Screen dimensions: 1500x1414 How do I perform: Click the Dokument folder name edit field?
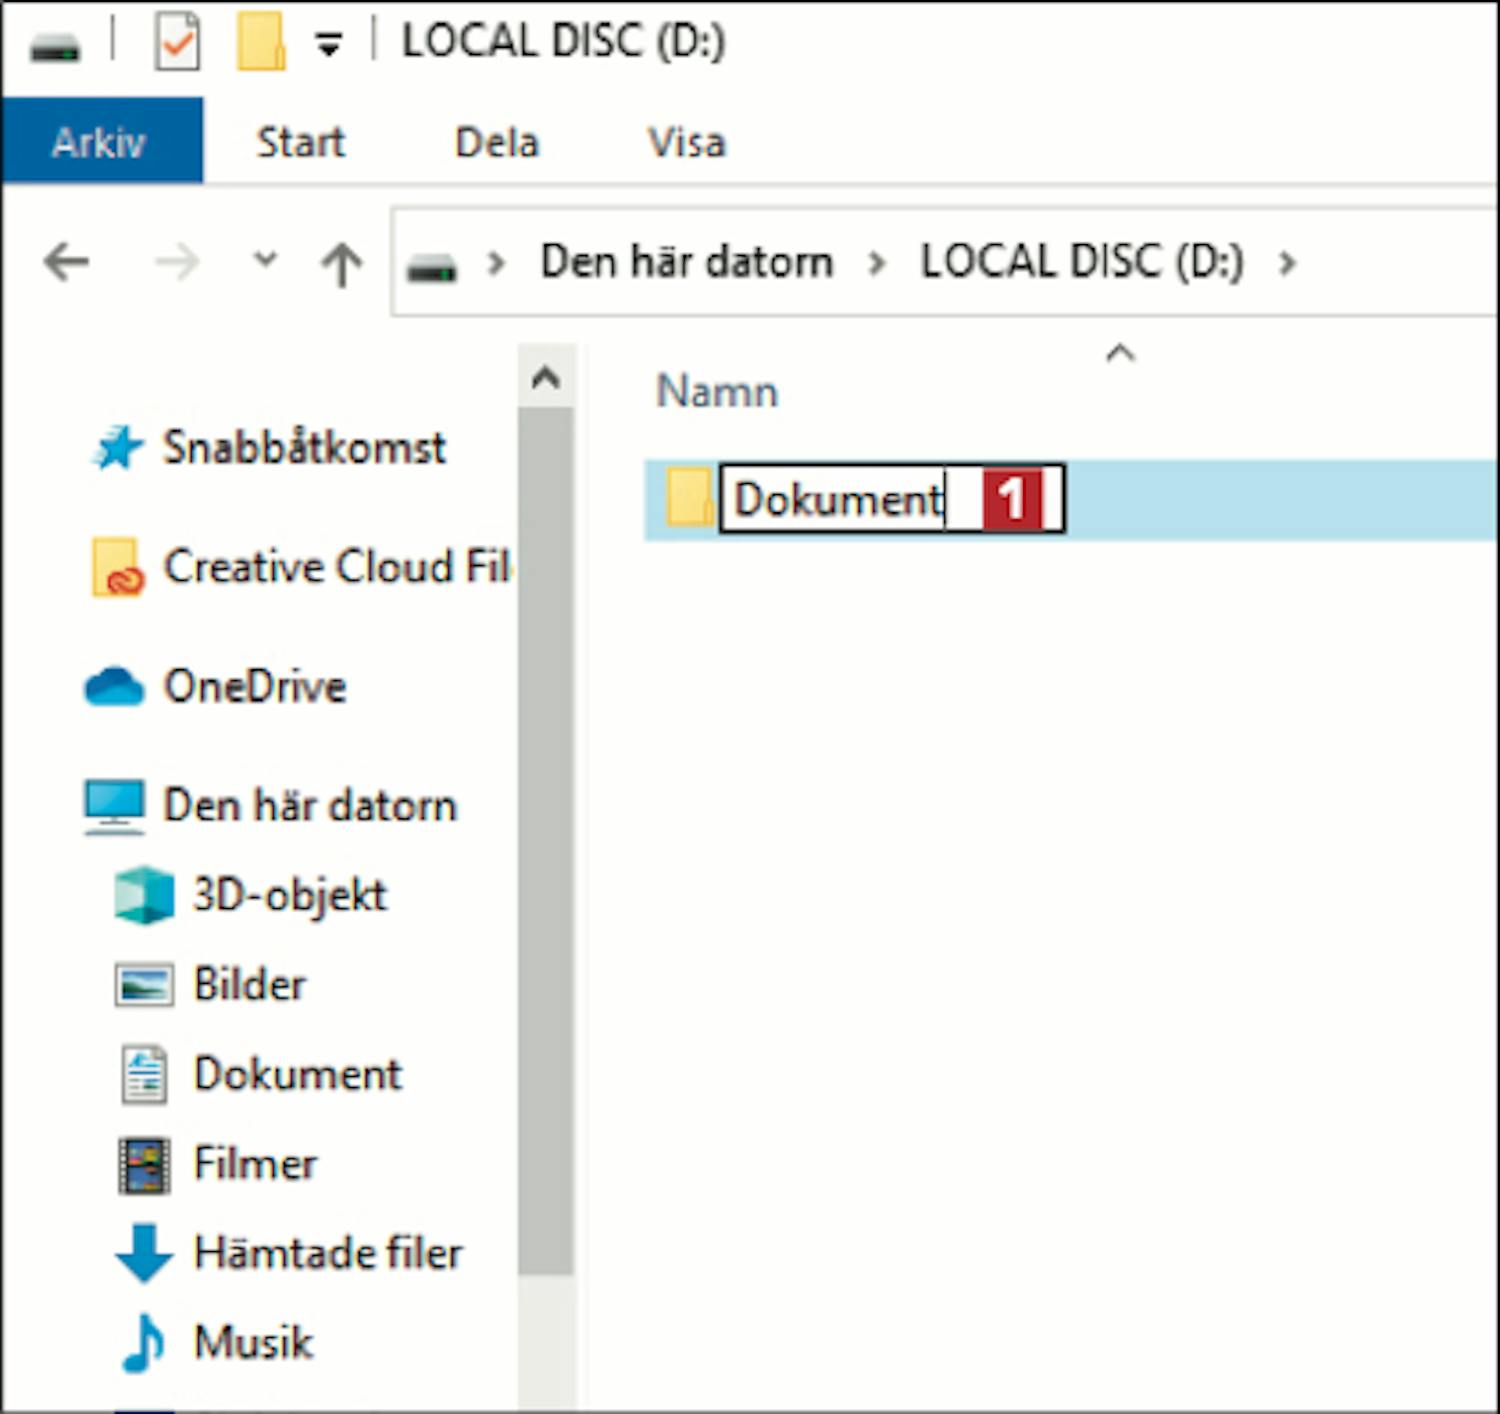[840, 499]
